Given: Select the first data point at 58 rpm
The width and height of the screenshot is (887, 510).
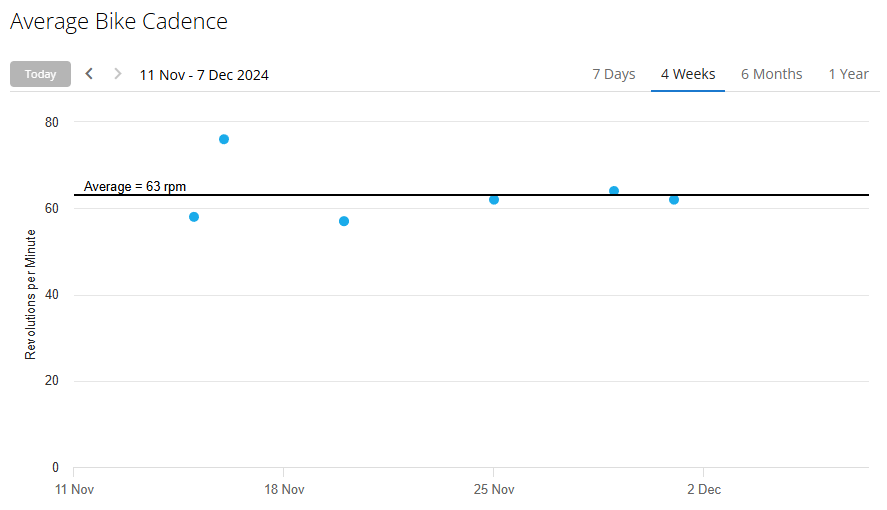Looking at the screenshot, I should pyautogui.click(x=194, y=217).
